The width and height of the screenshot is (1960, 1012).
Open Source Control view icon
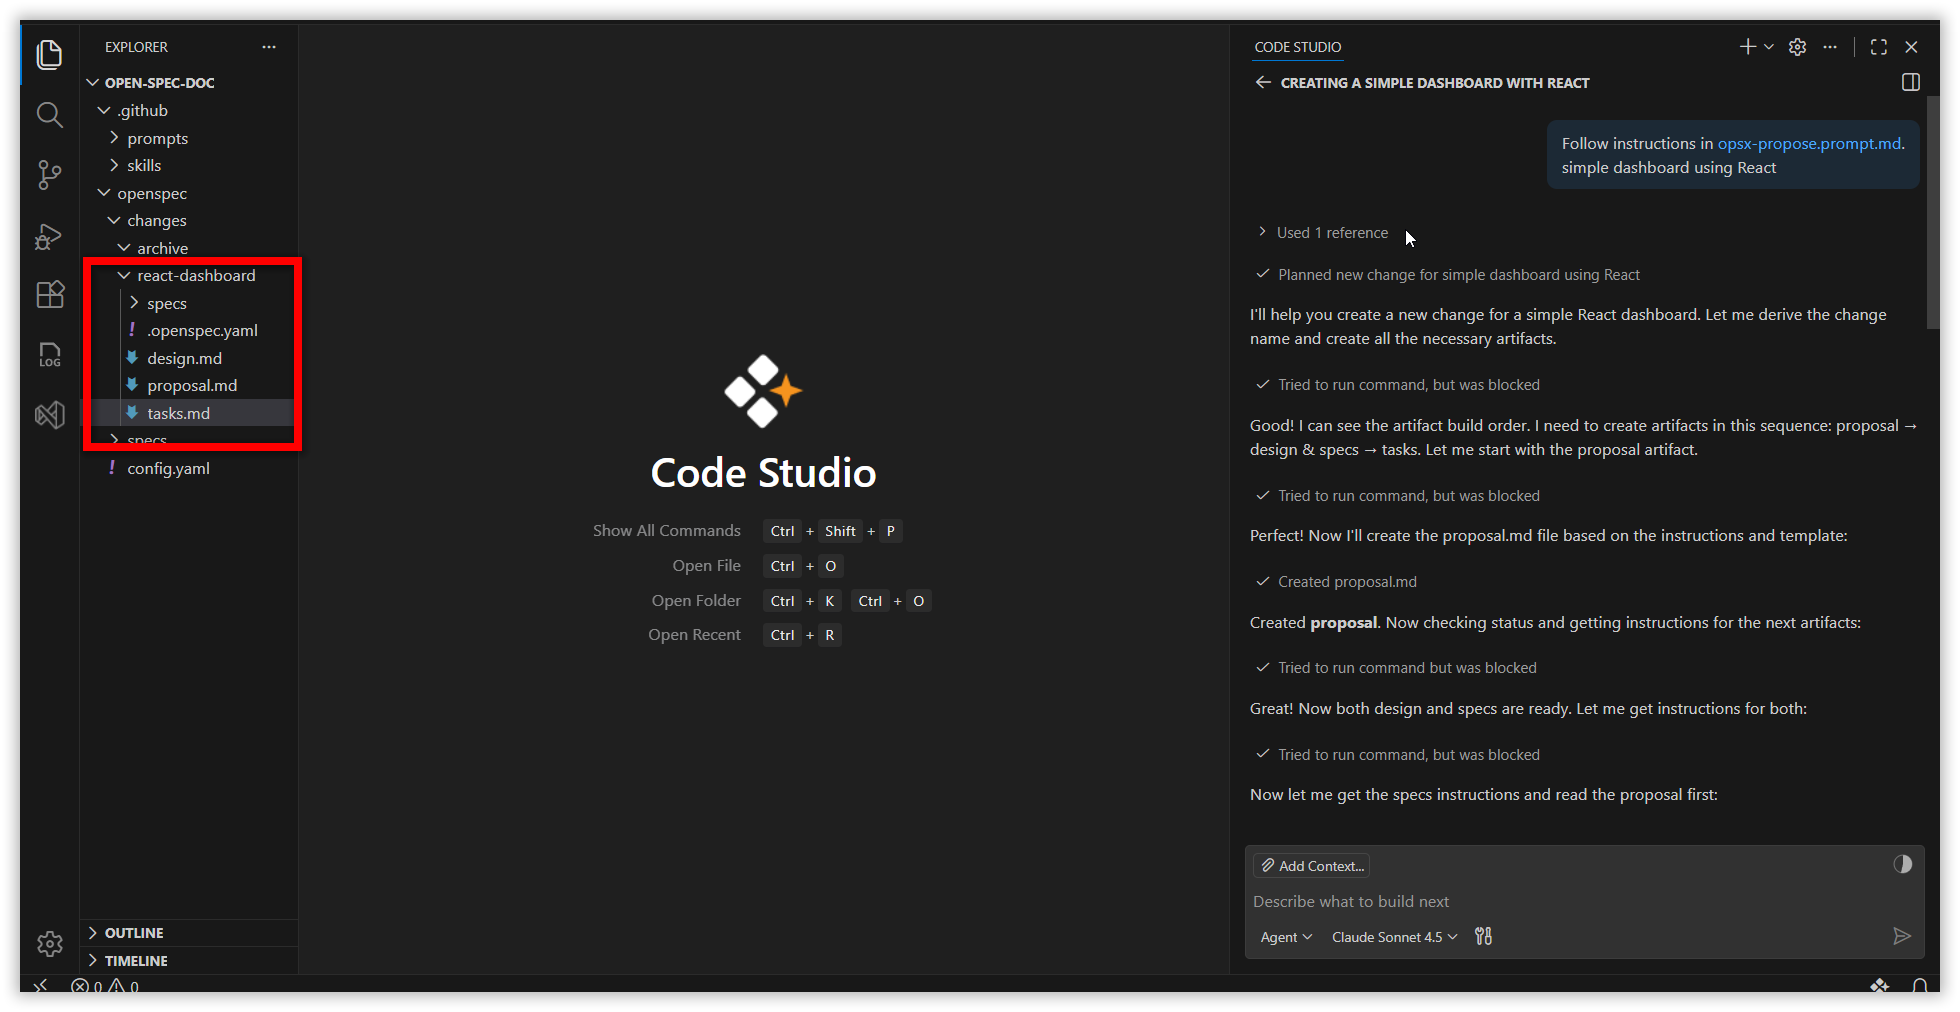(49, 175)
